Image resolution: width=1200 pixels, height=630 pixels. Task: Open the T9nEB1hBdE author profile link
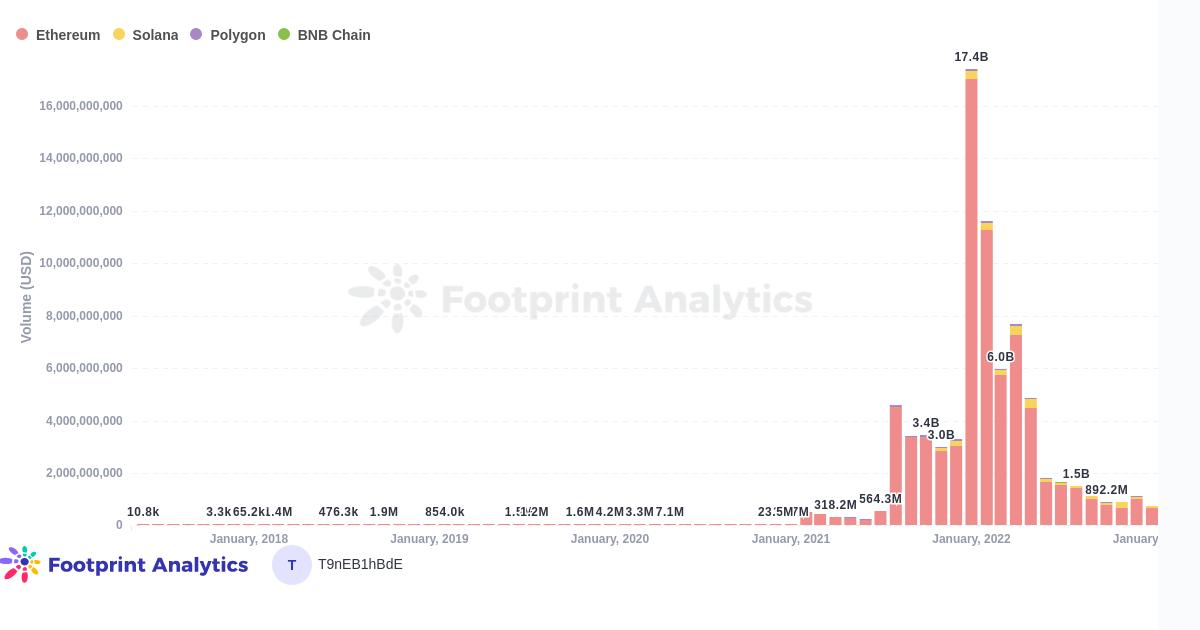coord(360,565)
